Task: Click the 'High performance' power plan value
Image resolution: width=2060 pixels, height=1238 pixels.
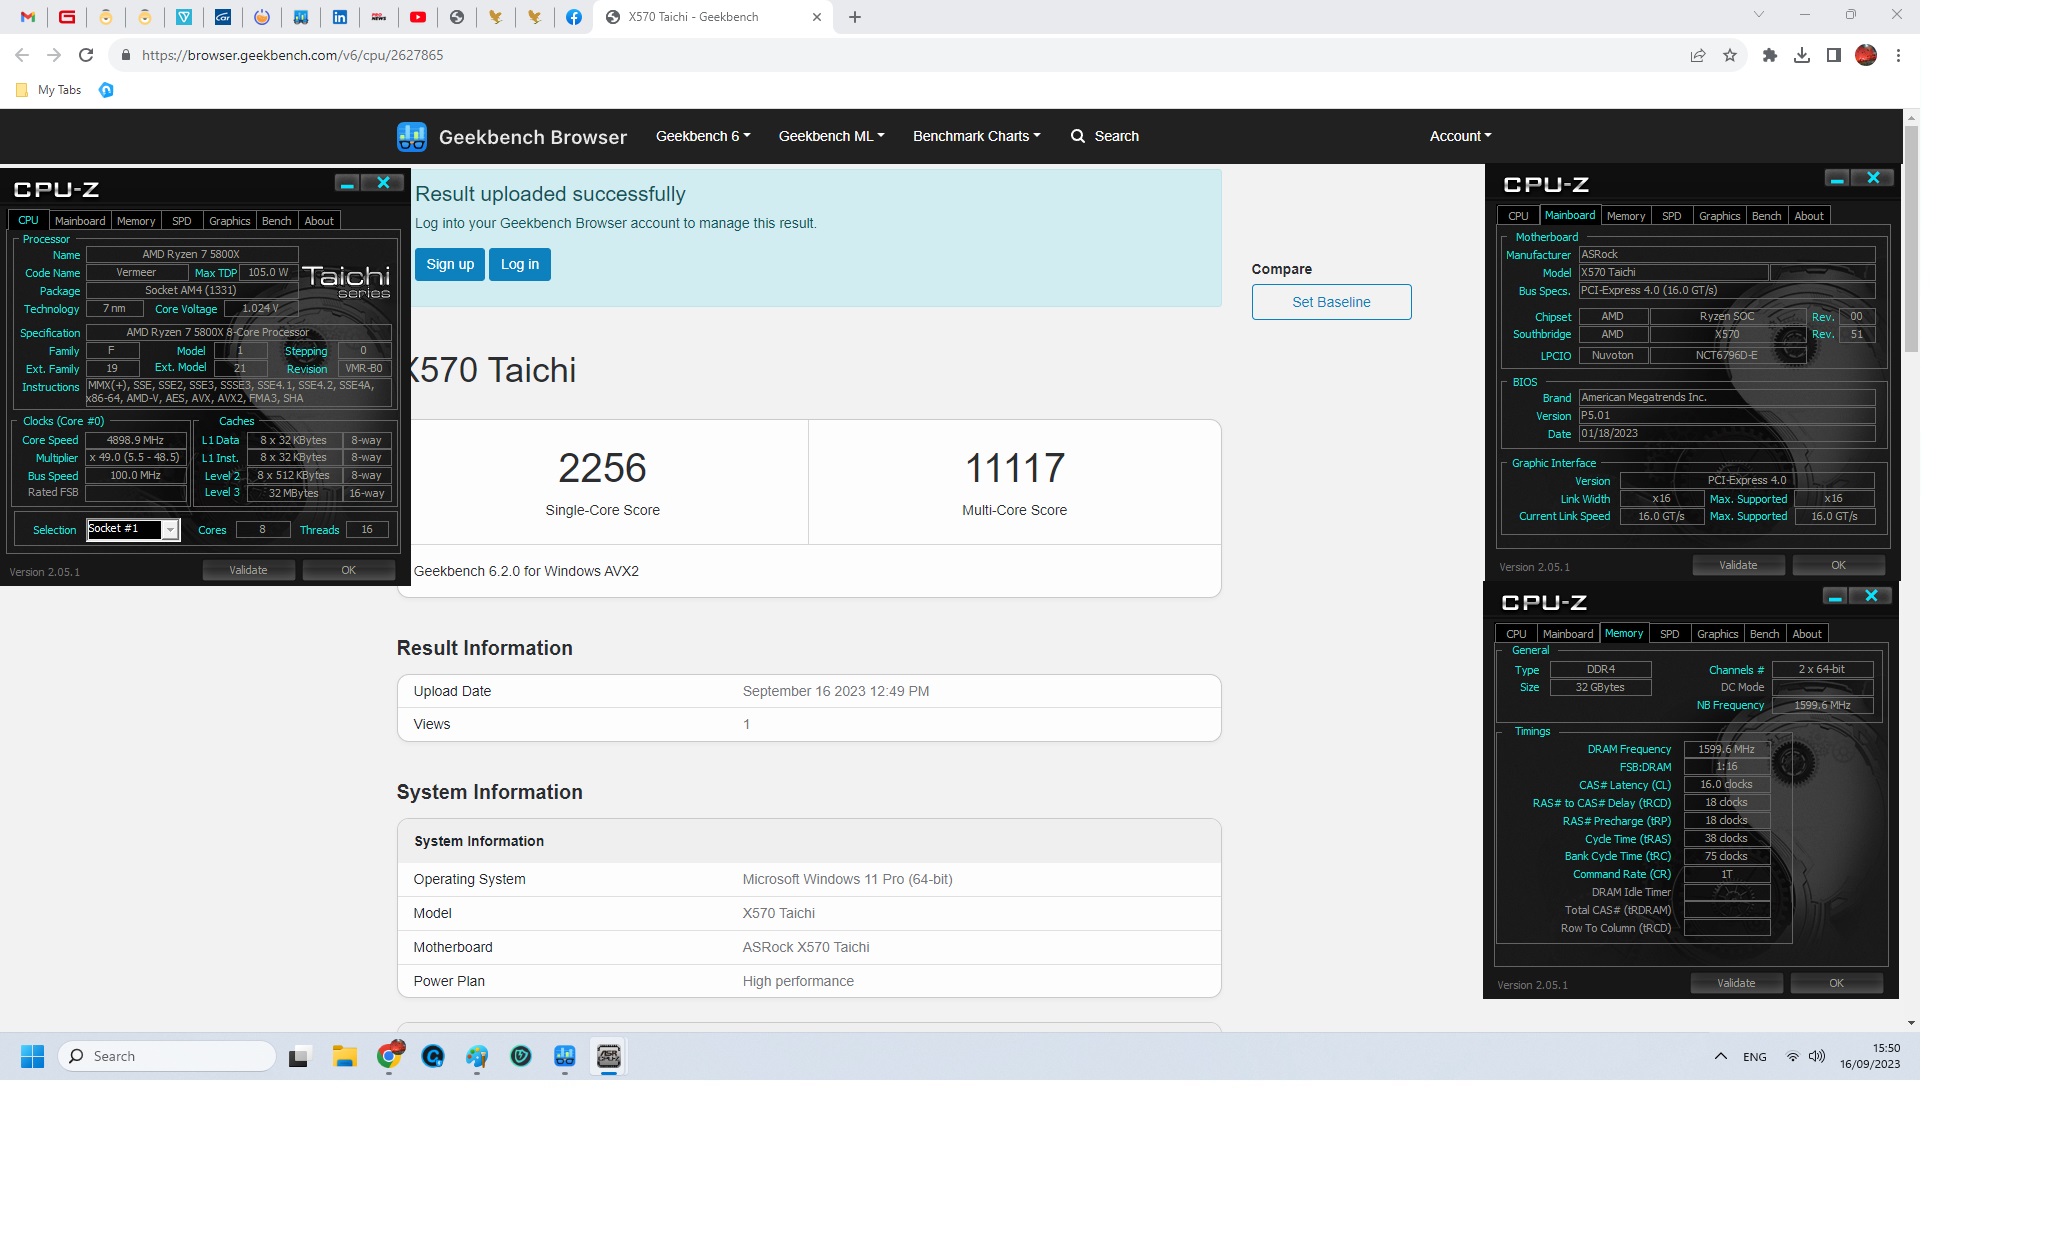Action: 798,981
